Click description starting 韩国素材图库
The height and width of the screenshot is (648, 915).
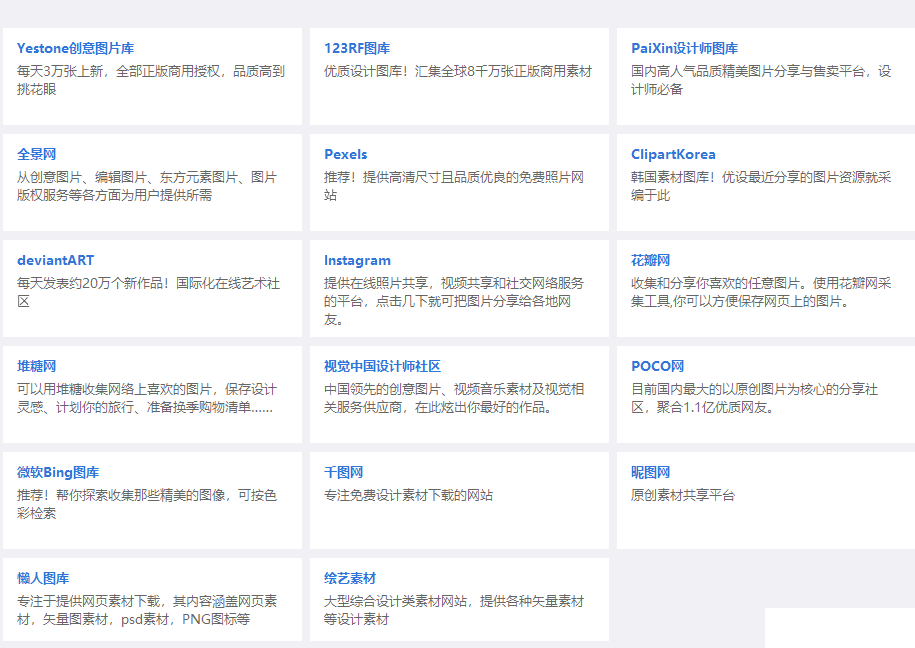coord(762,186)
